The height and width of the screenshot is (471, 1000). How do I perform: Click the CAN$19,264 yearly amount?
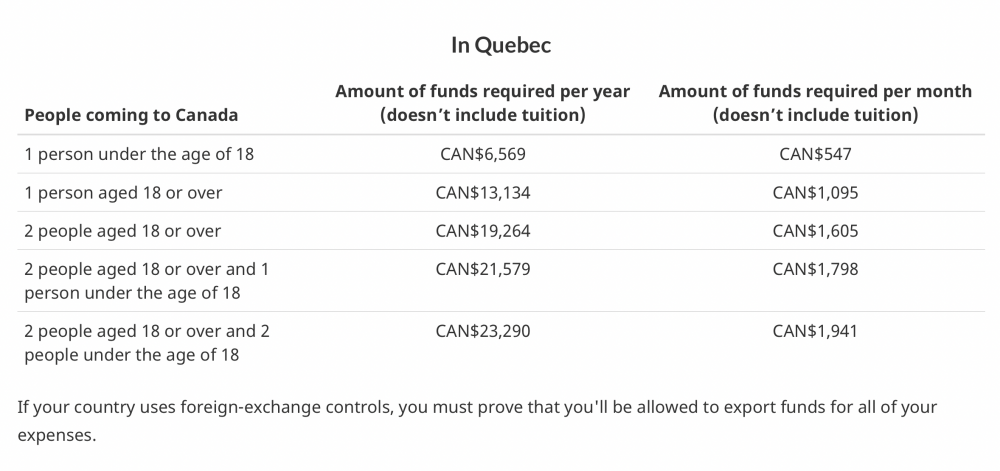(x=483, y=231)
